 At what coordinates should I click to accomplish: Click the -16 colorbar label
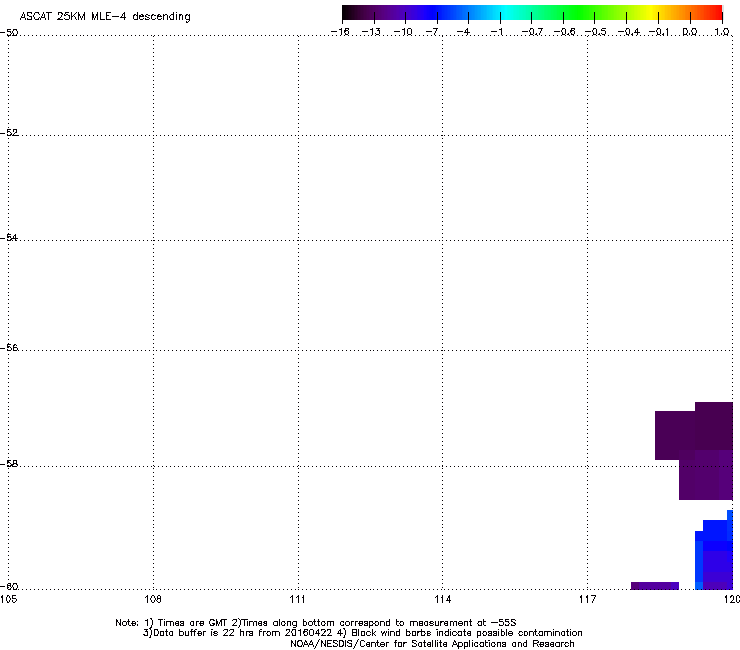point(340,32)
